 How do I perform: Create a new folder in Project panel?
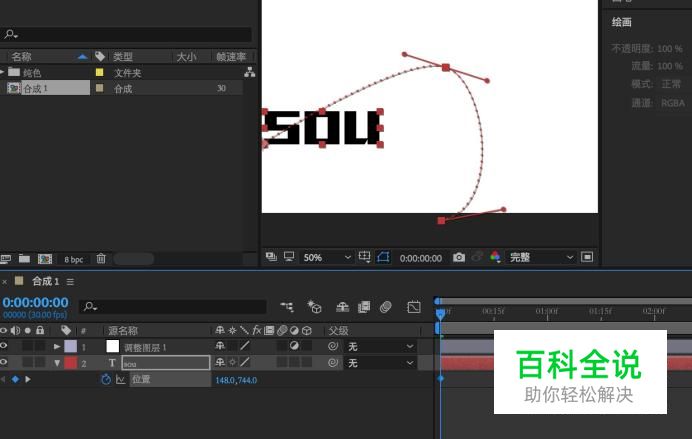coord(24,259)
